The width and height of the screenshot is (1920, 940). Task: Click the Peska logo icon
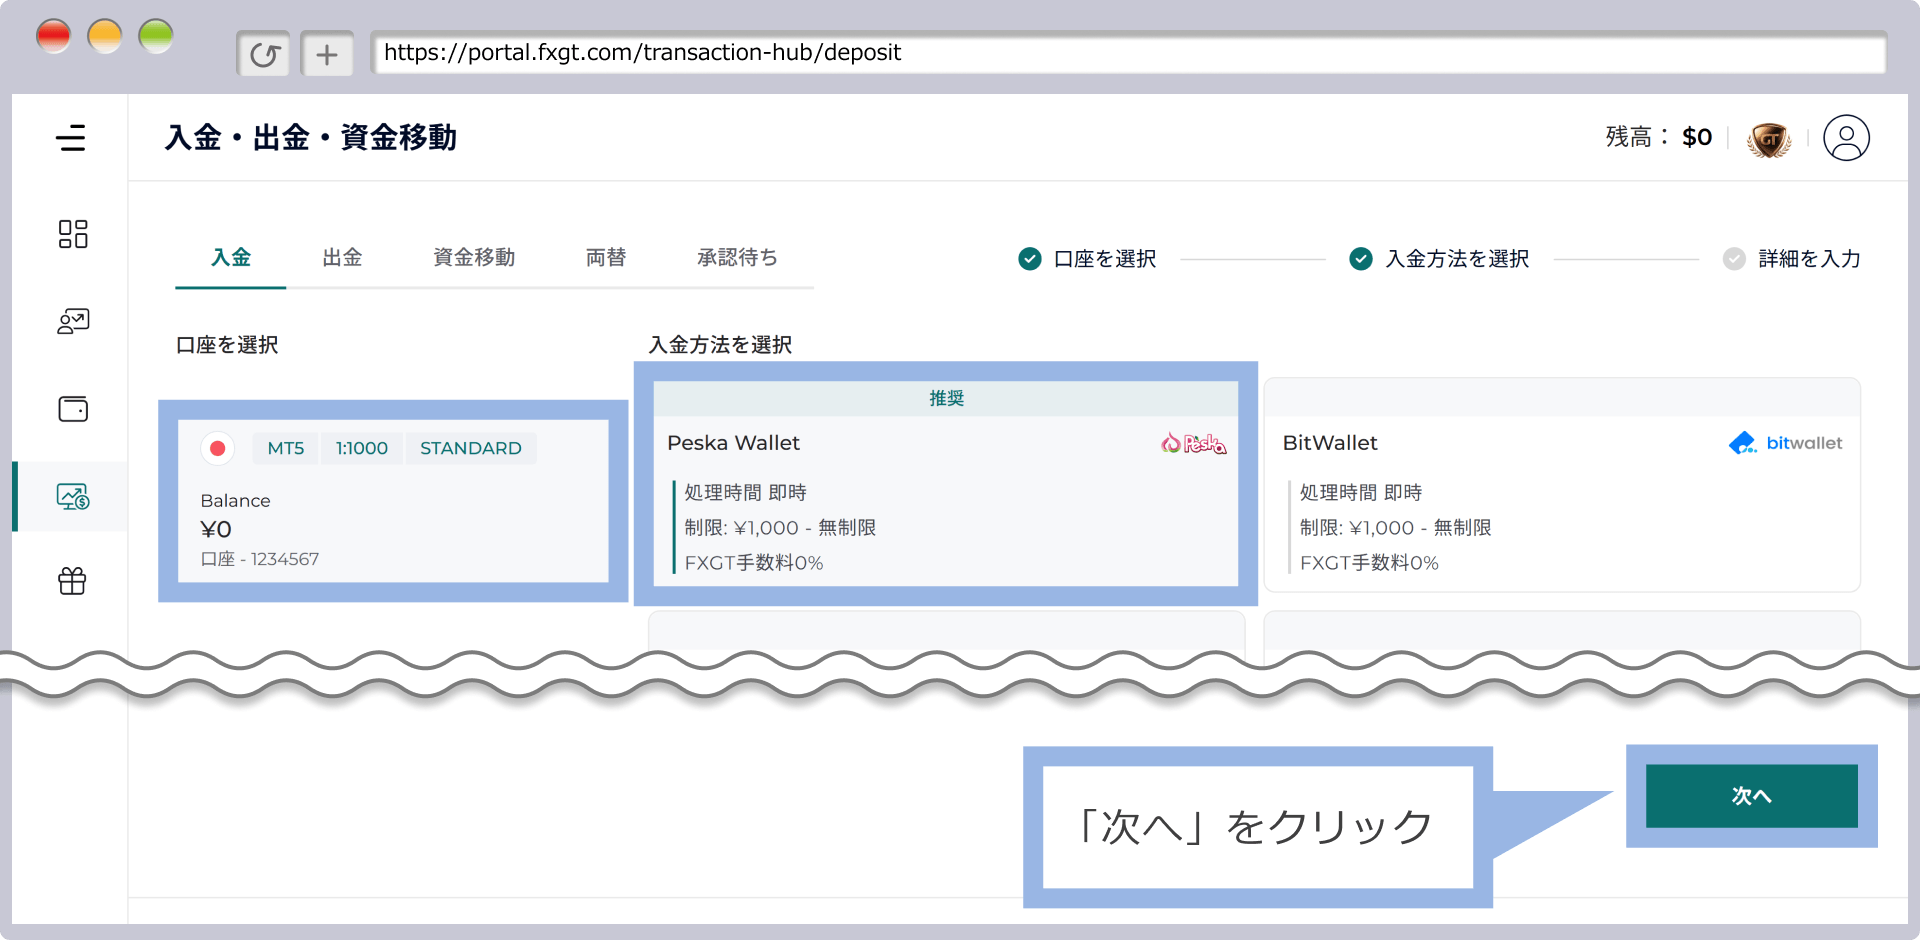point(1193,443)
